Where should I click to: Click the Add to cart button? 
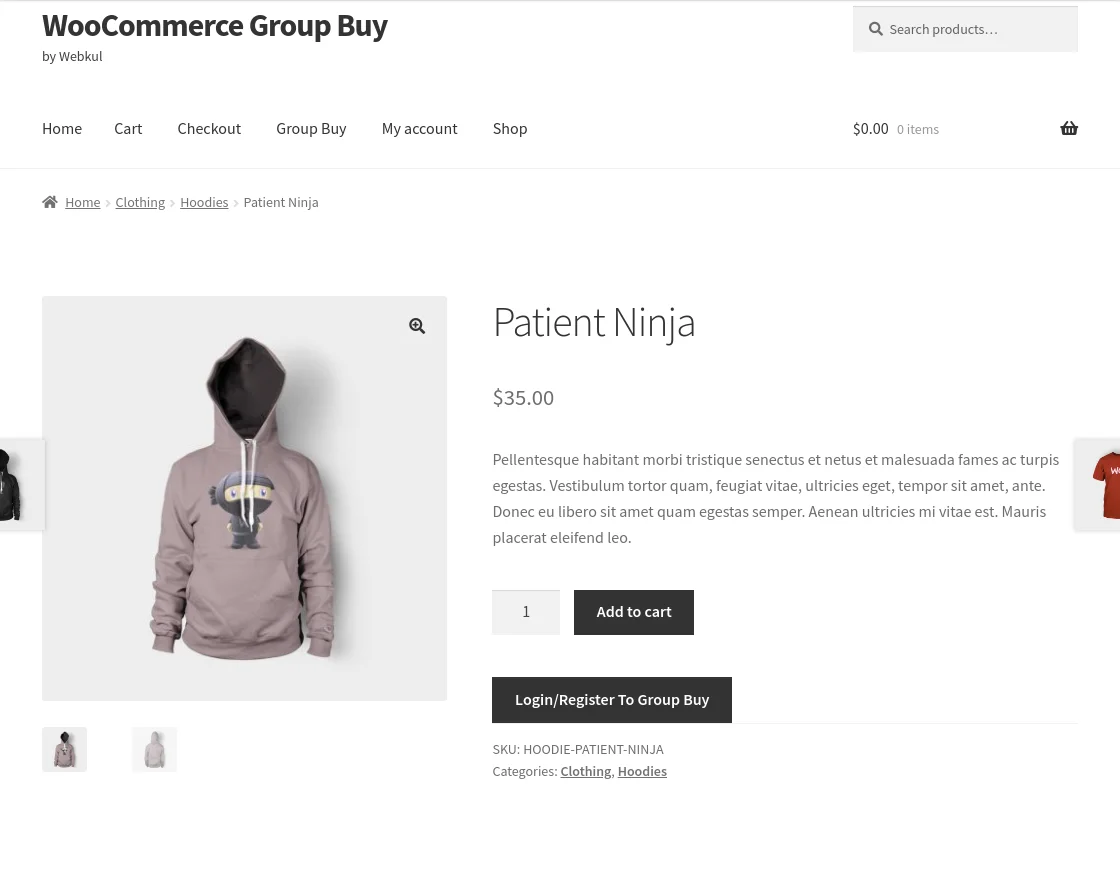(x=634, y=611)
